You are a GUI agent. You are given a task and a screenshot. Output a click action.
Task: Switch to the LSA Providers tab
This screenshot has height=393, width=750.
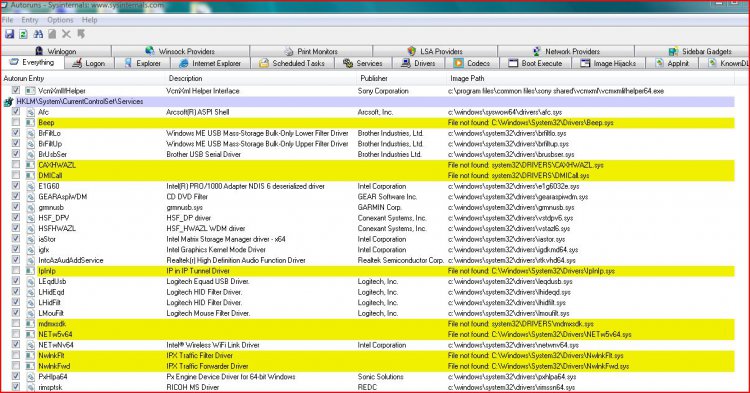(x=435, y=51)
